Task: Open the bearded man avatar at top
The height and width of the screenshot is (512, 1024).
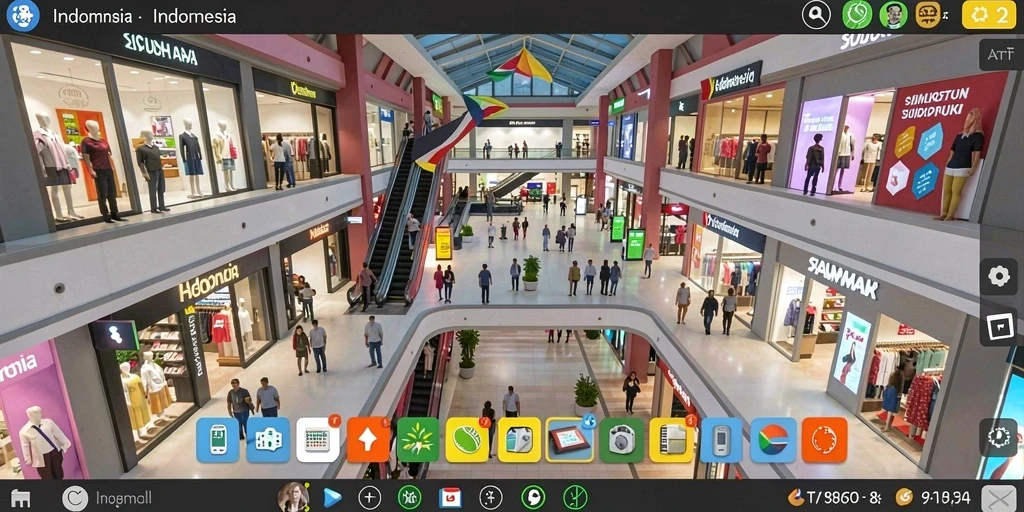Action: (893, 14)
